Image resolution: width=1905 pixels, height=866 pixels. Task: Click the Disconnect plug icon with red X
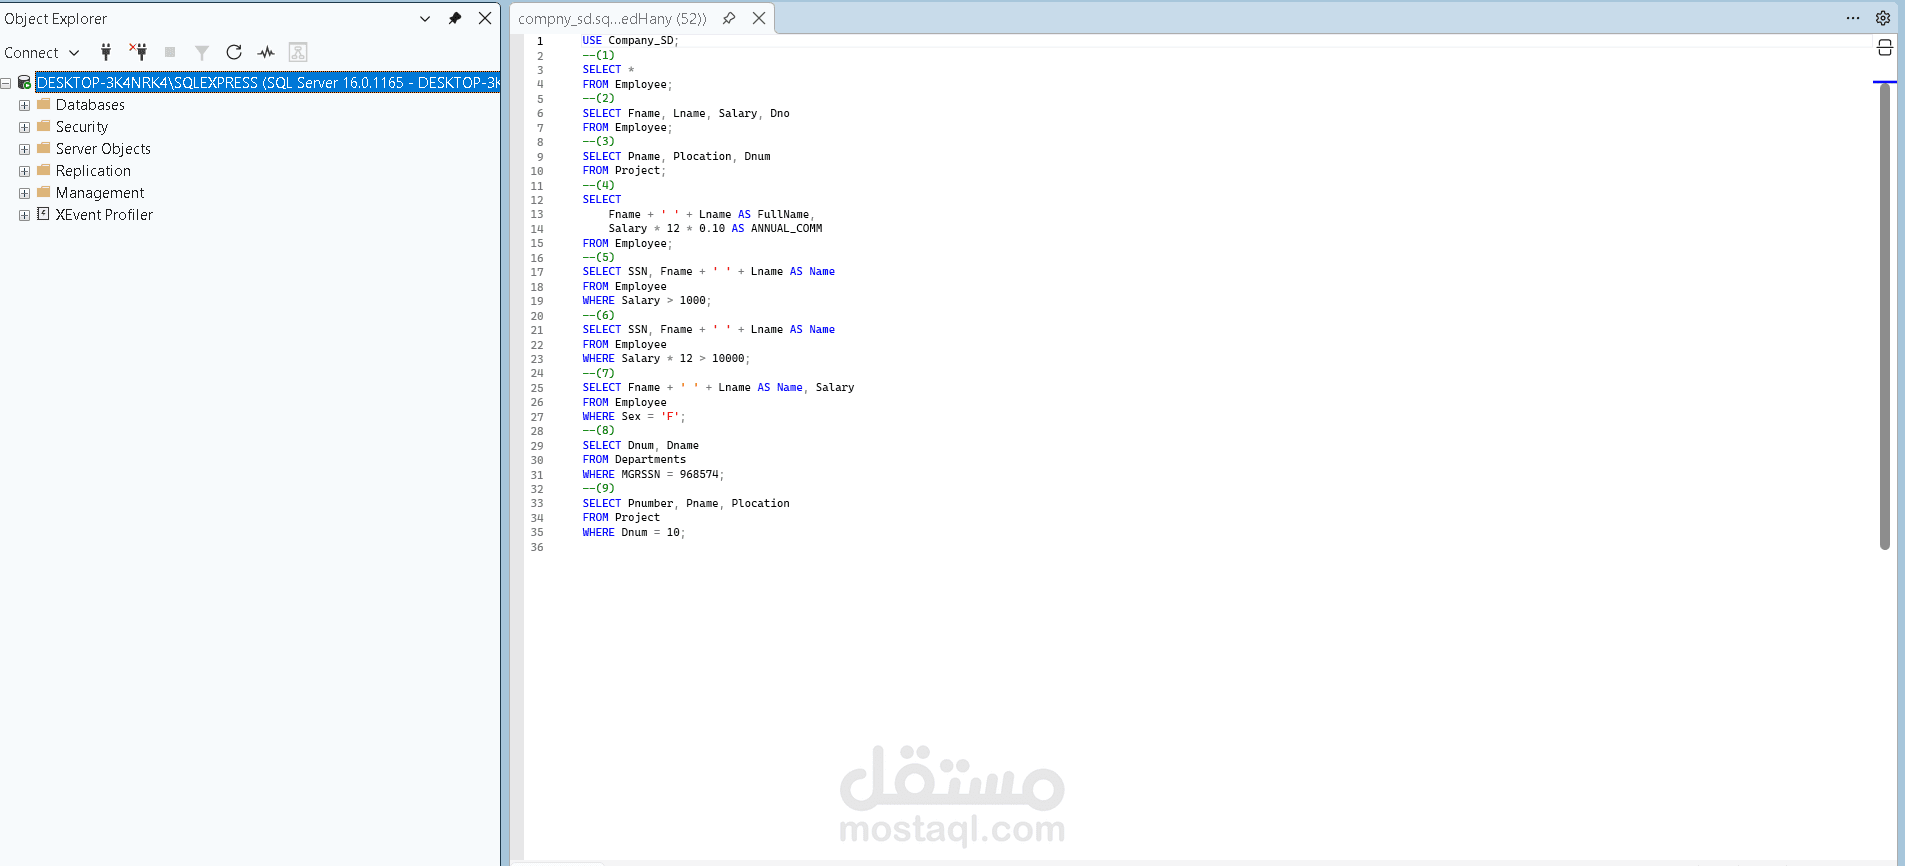(138, 52)
